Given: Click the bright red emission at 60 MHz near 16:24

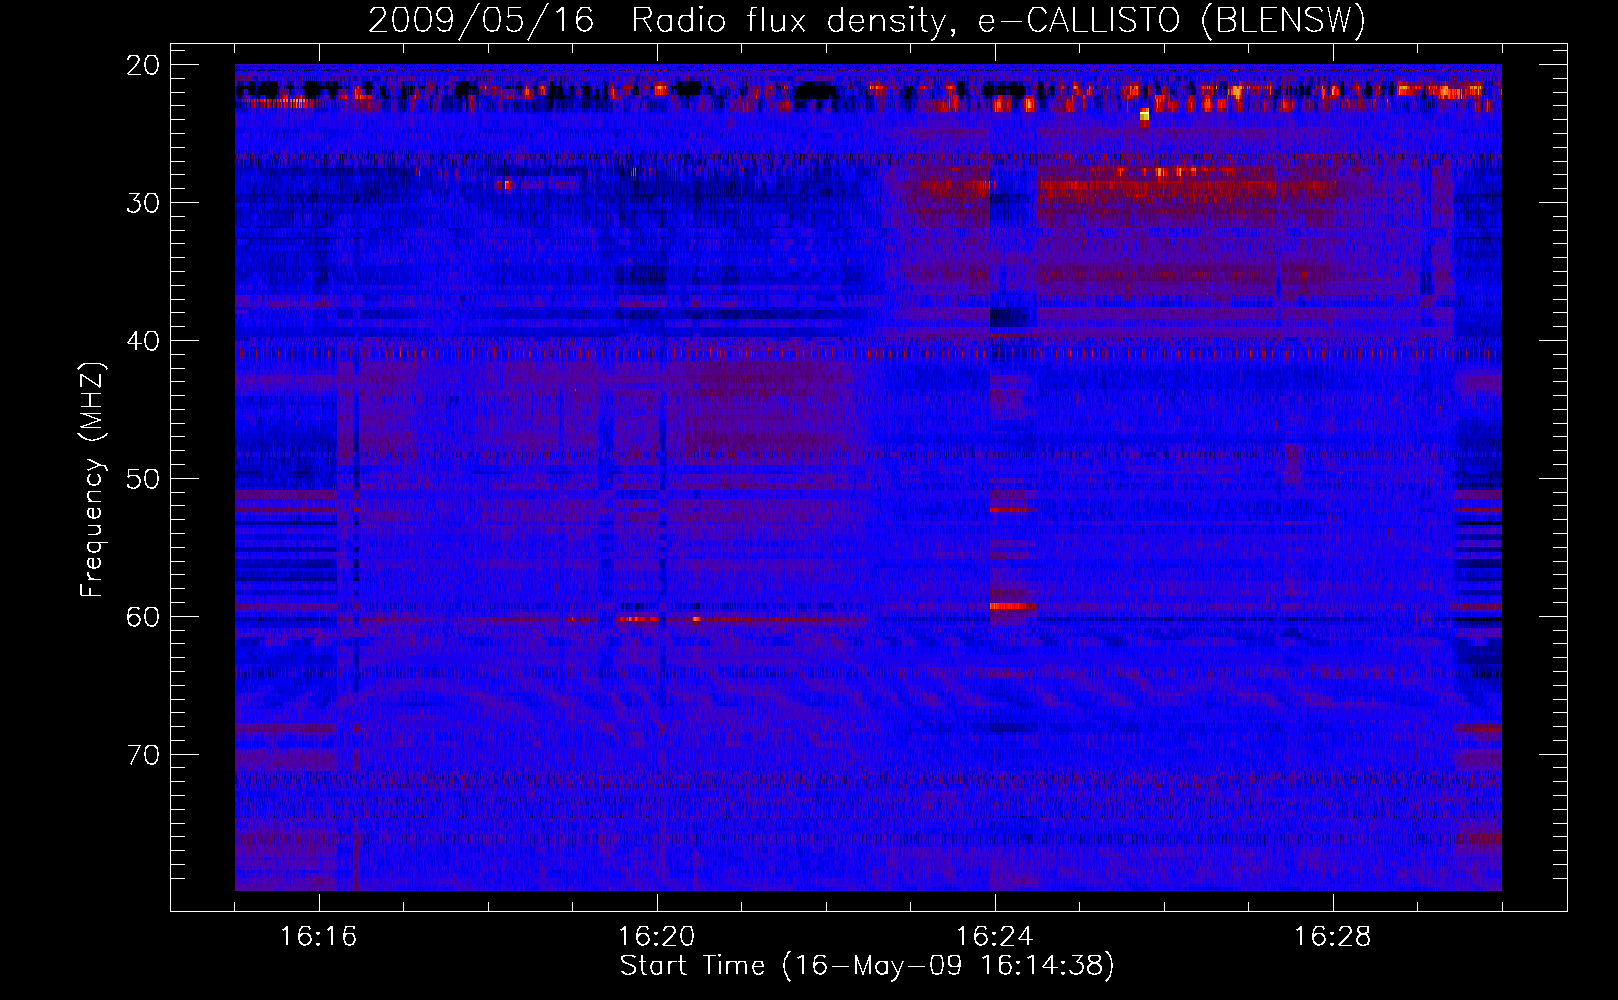Looking at the screenshot, I should coord(1013,606).
